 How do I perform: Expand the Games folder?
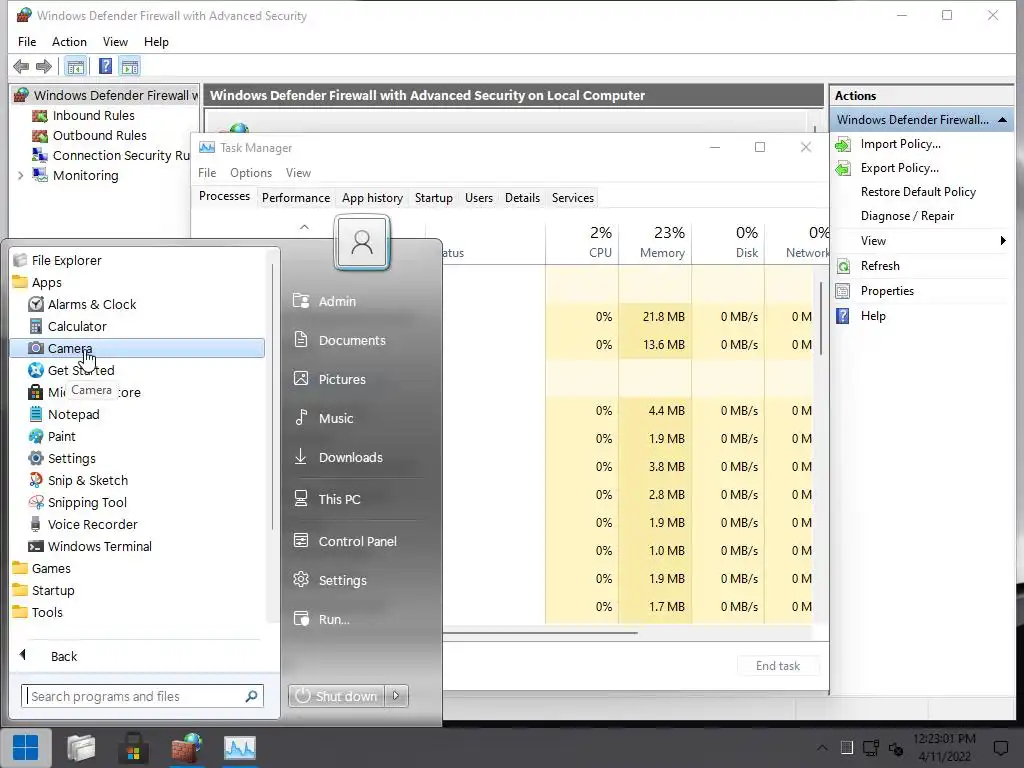pyautogui.click(x=51, y=569)
